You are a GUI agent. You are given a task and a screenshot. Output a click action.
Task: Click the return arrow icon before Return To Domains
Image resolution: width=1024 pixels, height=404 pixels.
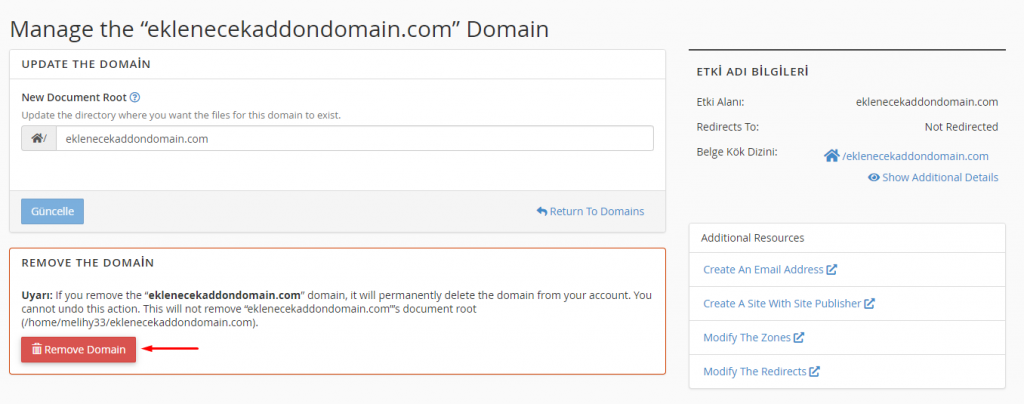pyautogui.click(x=542, y=212)
